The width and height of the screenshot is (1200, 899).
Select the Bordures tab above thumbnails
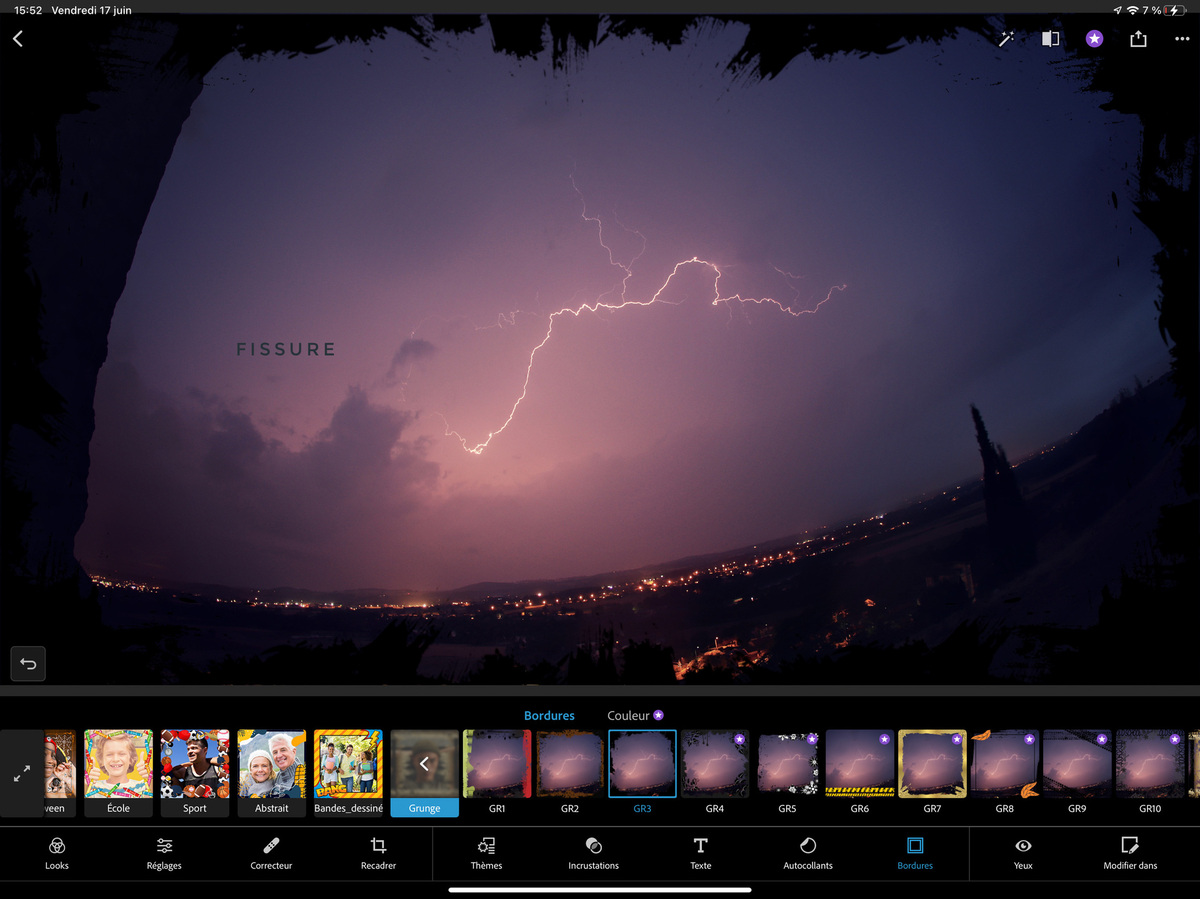click(549, 715)
